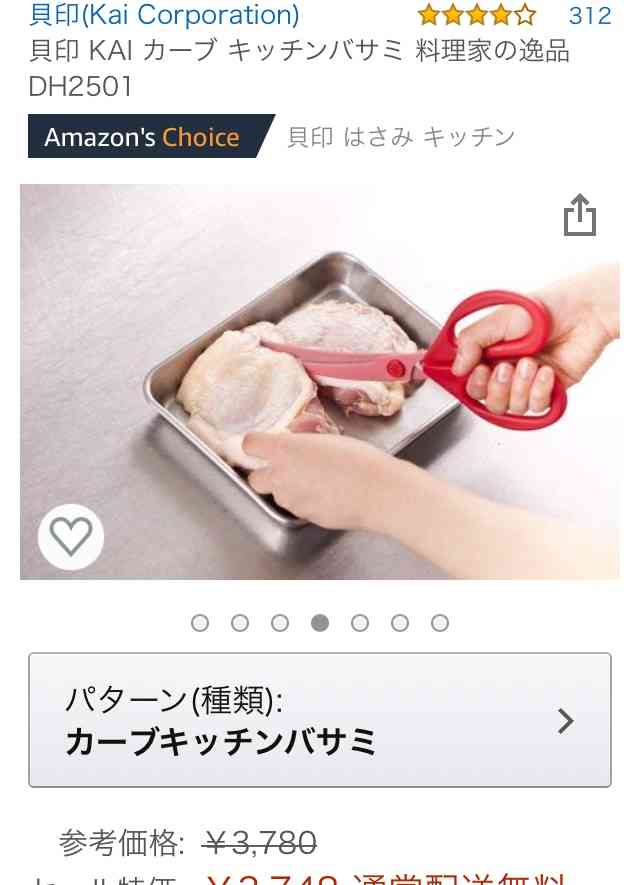Screen dimensions: 628x885
Task: Tap the 参考価格 ¥3,780 reference price
Action: [188, 843]
